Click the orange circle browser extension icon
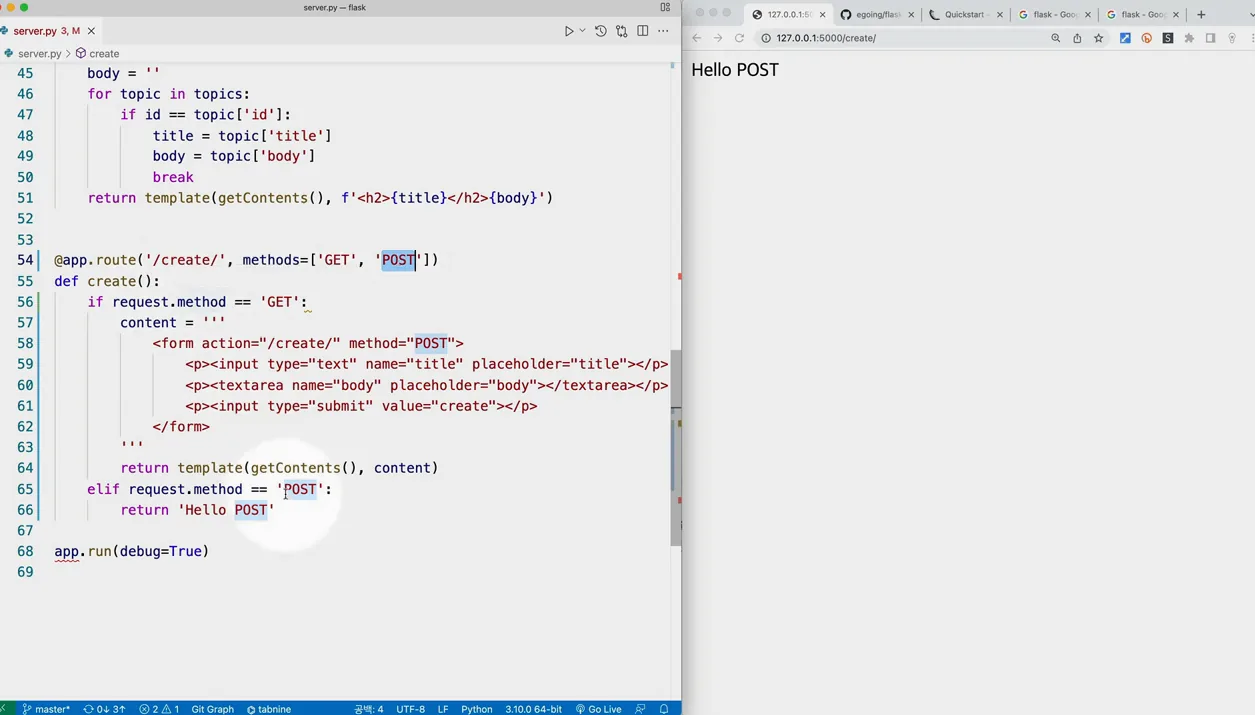 tap(1146, 38)
